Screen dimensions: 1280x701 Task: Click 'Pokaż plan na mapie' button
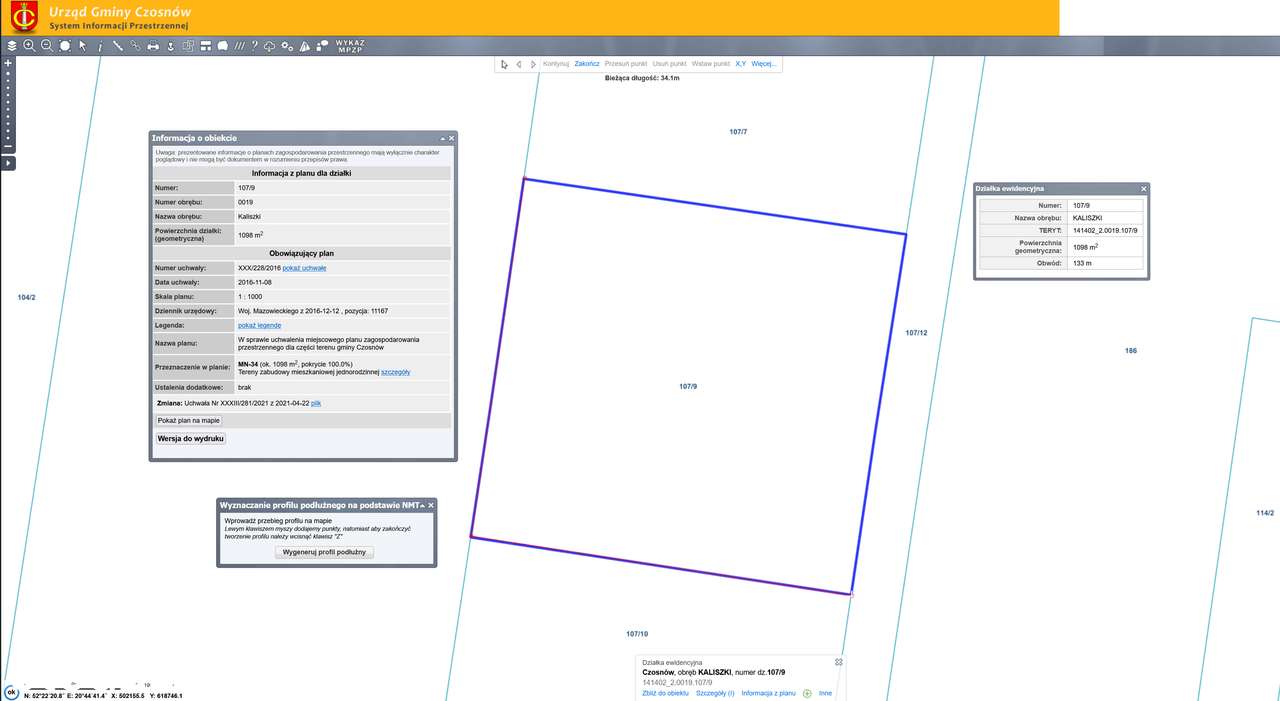[189, 421]
